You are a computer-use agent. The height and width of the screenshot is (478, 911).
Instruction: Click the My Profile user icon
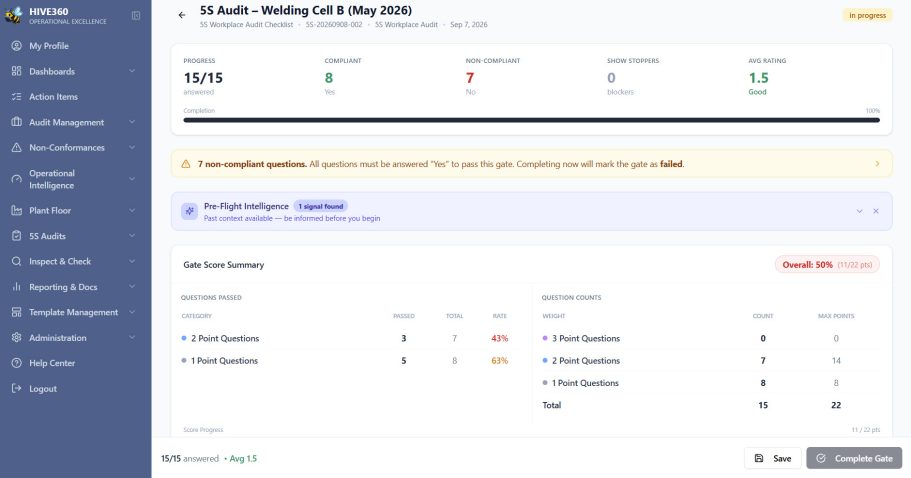point(16,46)
